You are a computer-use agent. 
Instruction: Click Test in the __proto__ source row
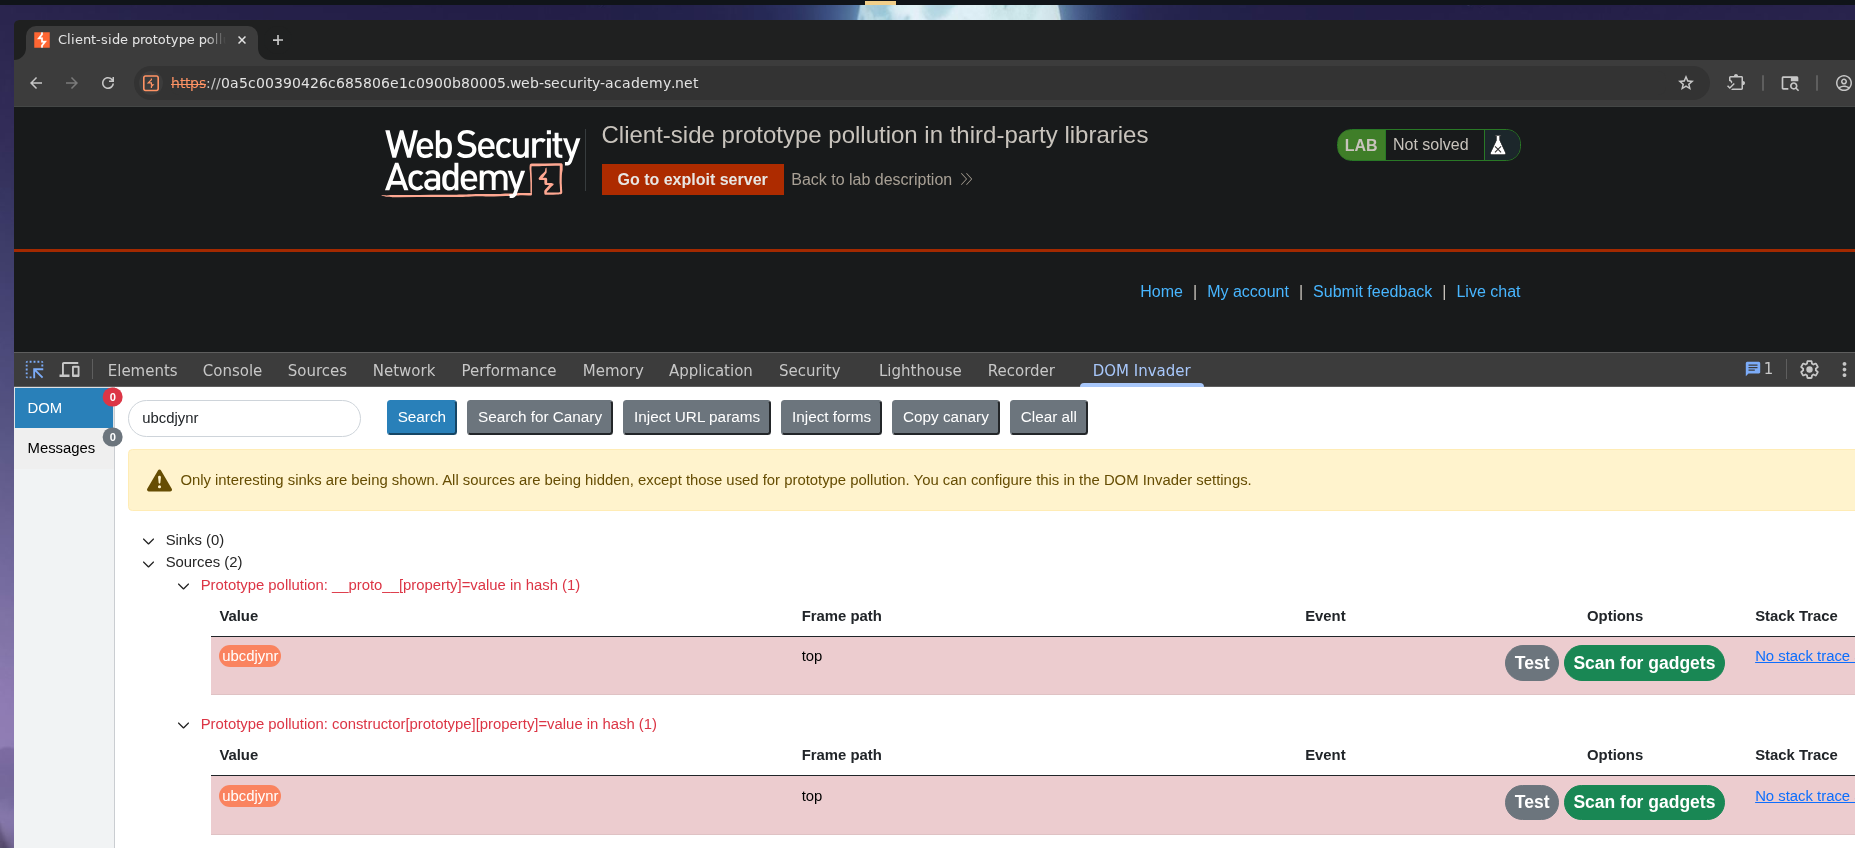pos(1531,663)
